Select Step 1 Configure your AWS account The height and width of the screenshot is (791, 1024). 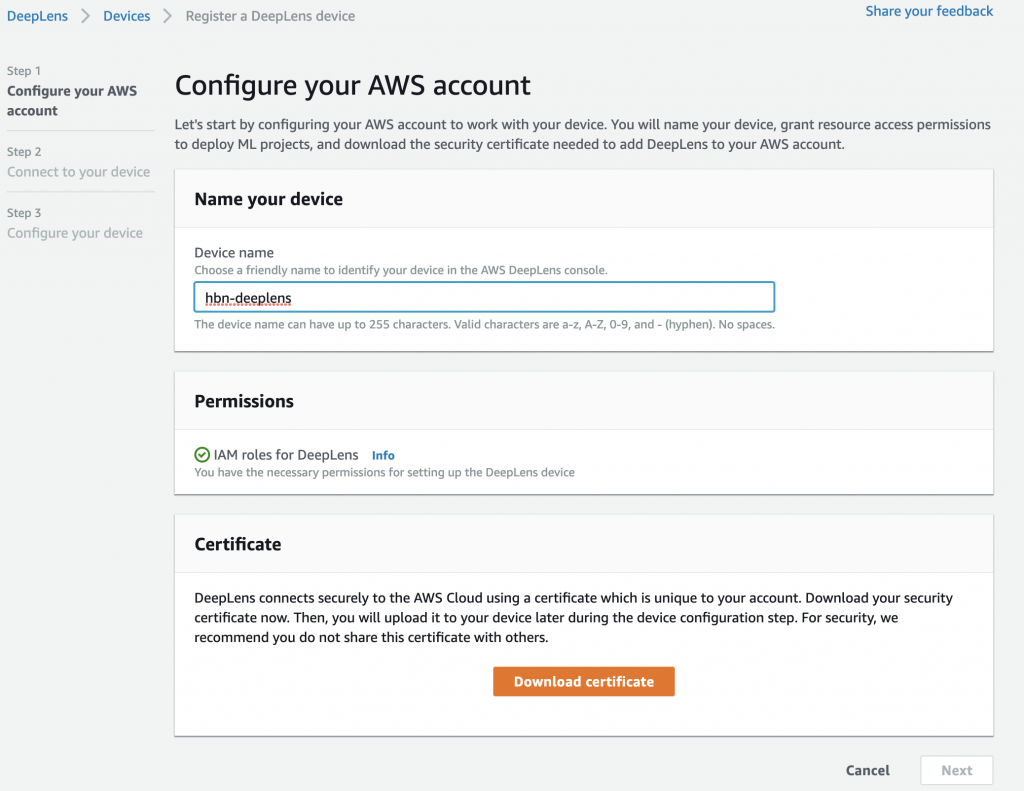click(72, 91)
